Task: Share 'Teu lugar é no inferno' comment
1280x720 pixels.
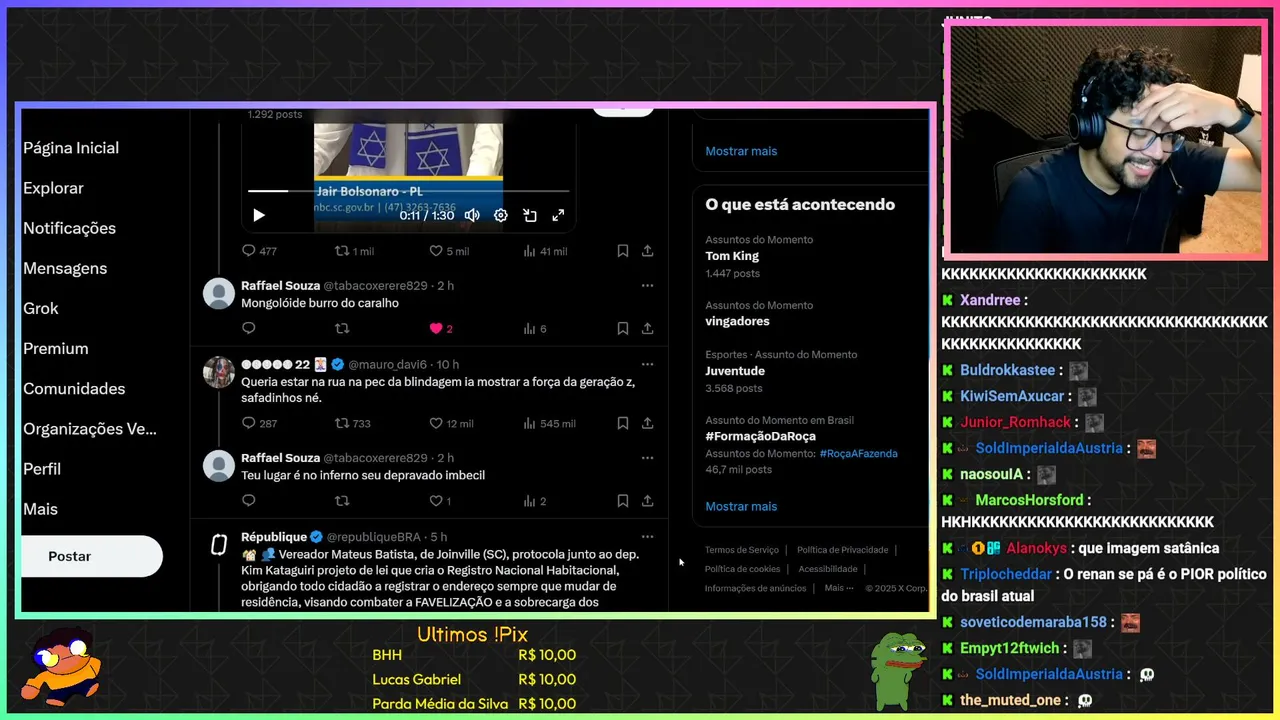Action: 647,501
